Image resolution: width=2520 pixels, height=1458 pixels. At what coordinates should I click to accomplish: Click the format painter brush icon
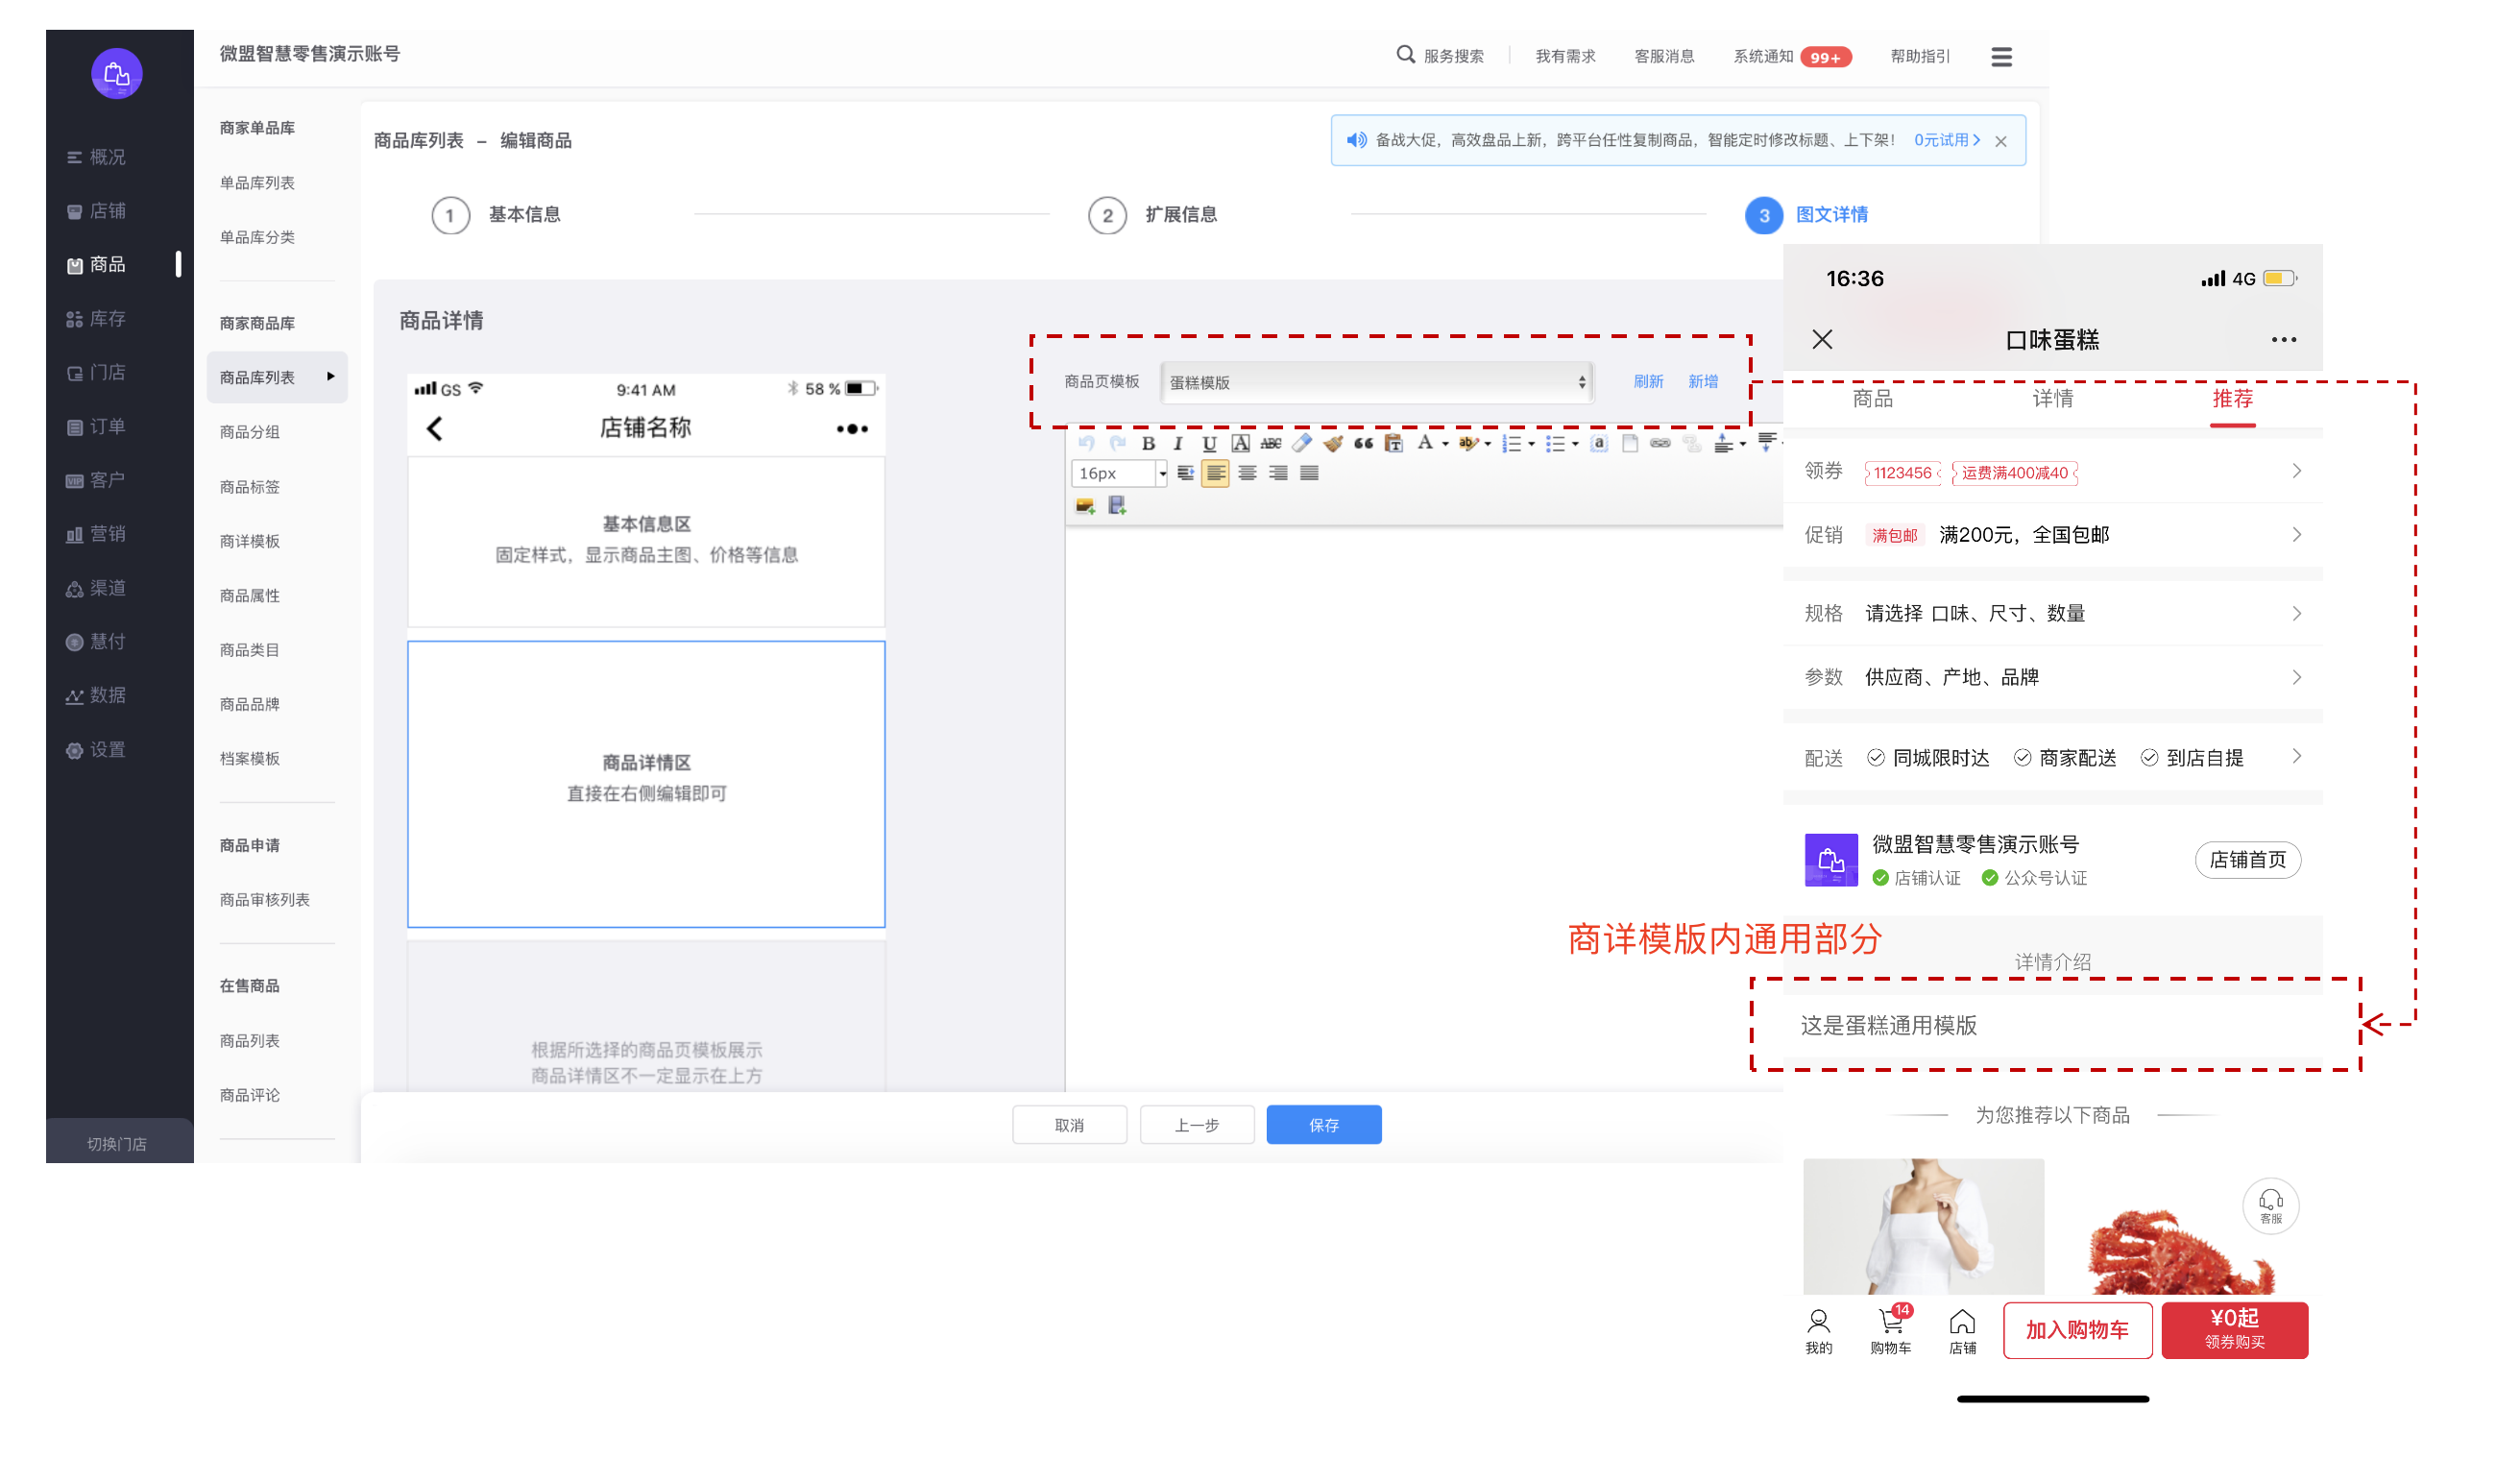point(1332,443)
